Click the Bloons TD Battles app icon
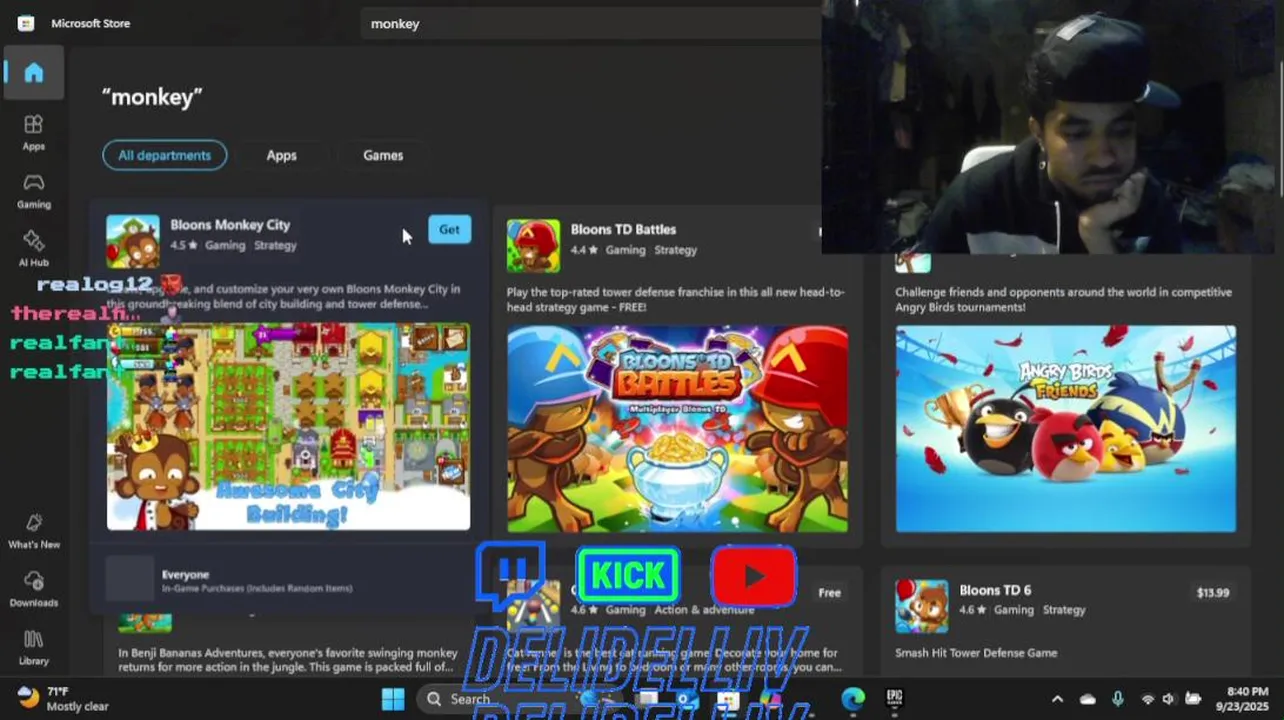1284x720 pixels. pyautogui.click(x=533, y=246)
